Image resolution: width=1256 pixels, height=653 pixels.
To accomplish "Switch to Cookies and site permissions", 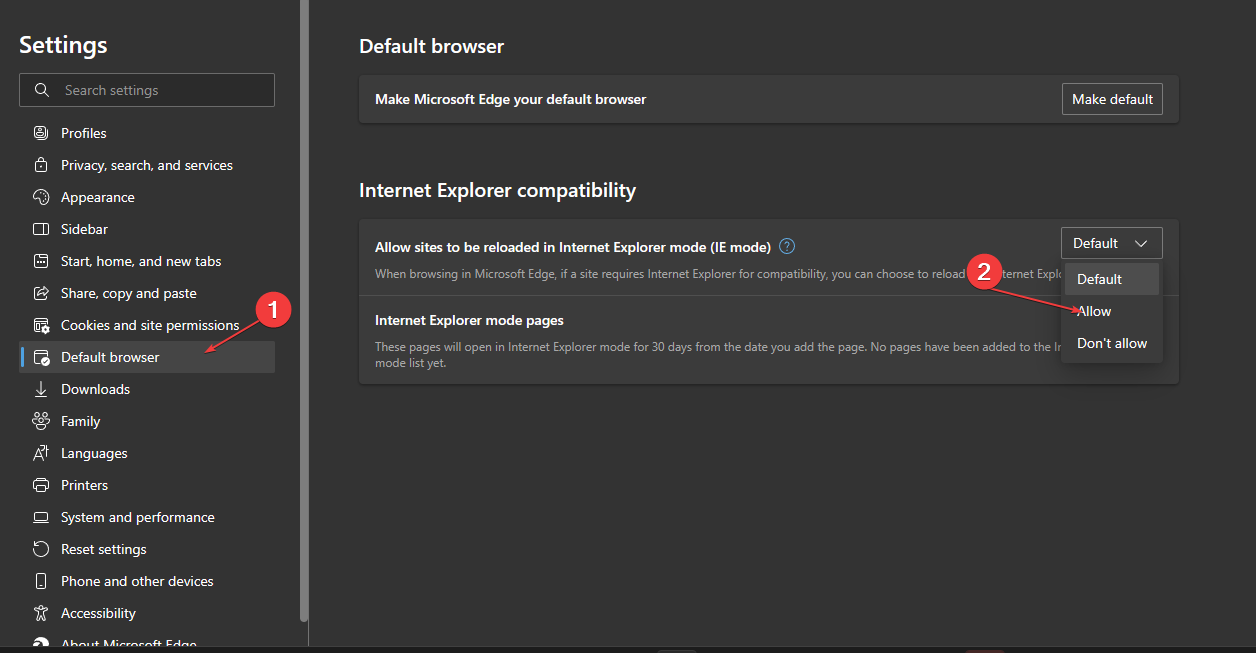I will 150,324.
